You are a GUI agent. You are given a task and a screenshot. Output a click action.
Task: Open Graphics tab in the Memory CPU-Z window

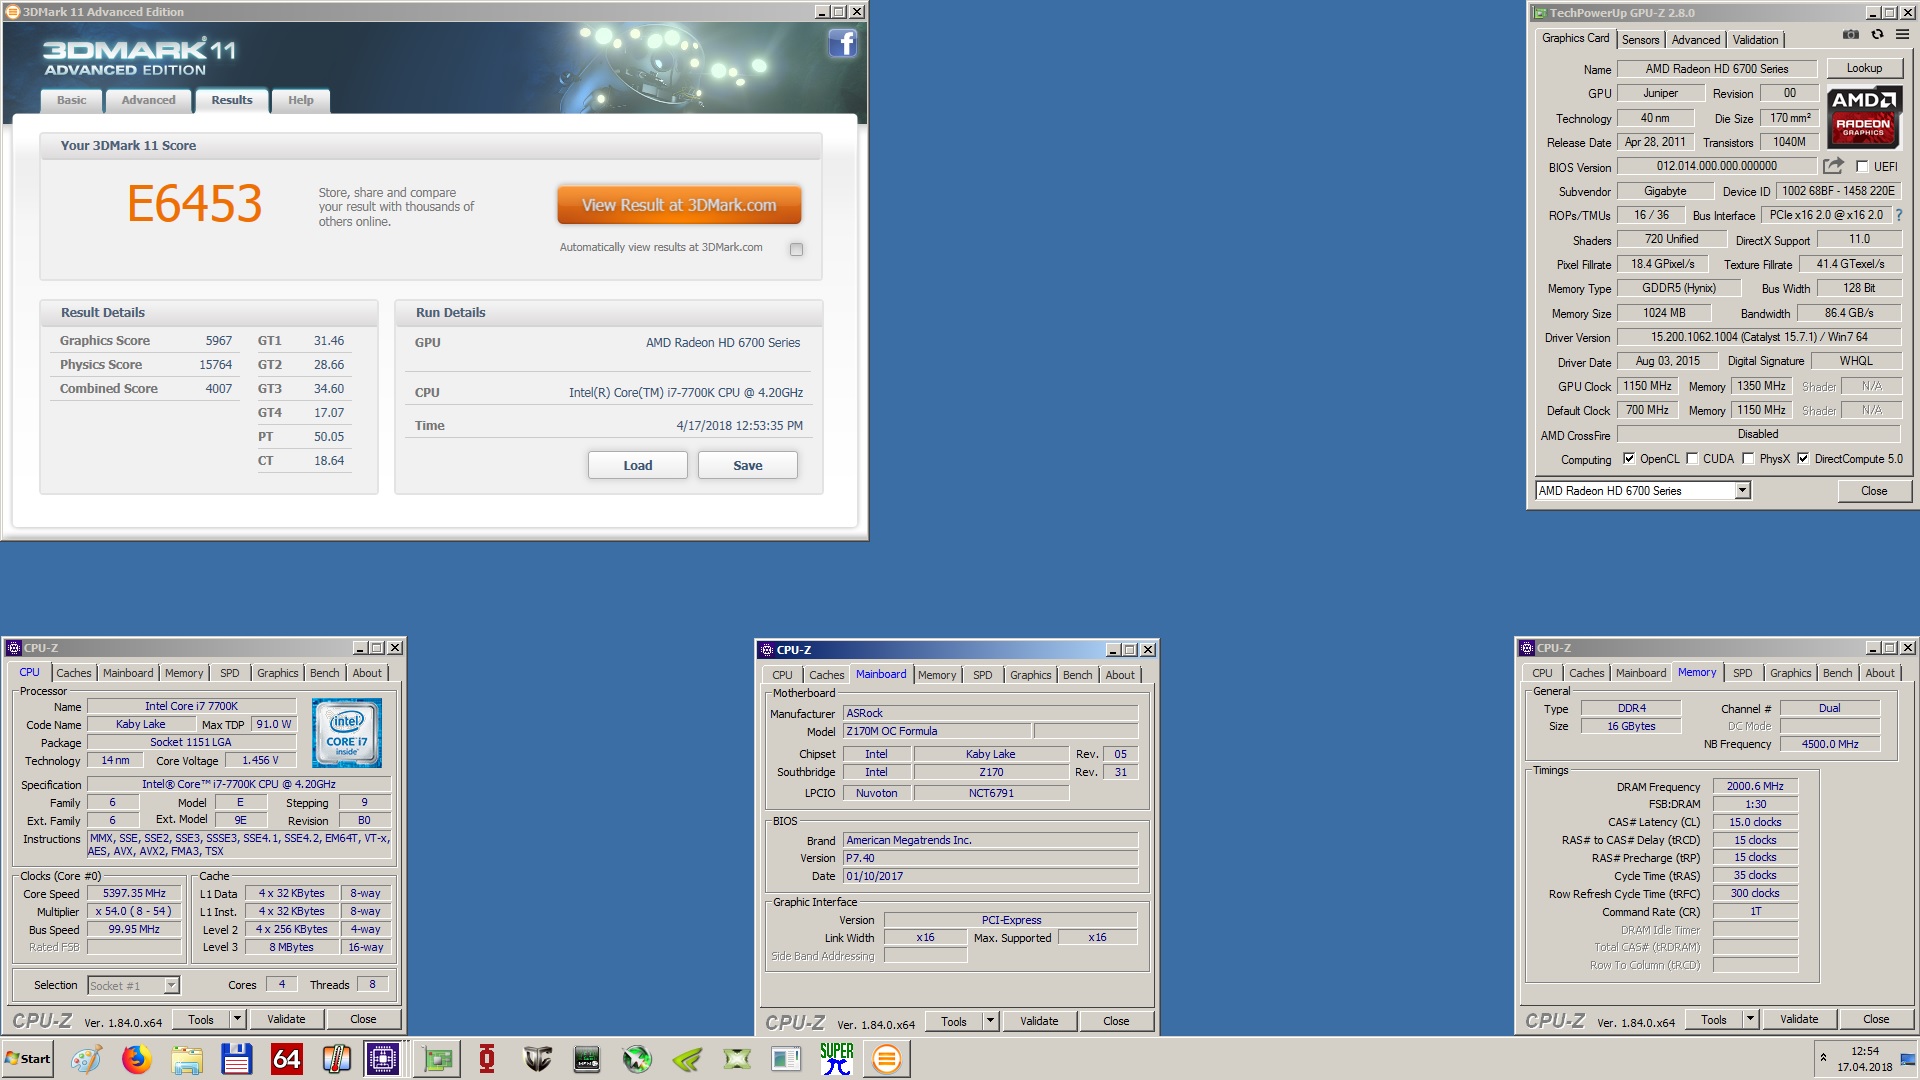[x=1790, y=673]
